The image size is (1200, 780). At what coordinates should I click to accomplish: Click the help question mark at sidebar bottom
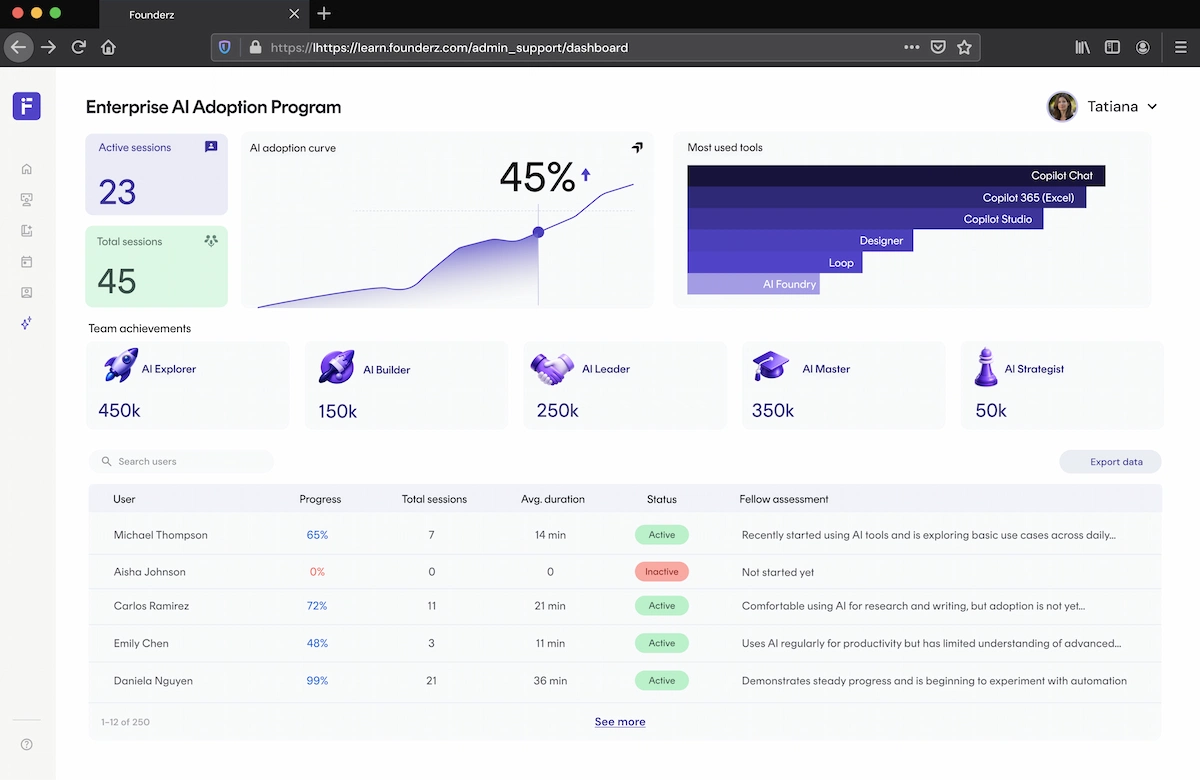click(x=26, y=745)
